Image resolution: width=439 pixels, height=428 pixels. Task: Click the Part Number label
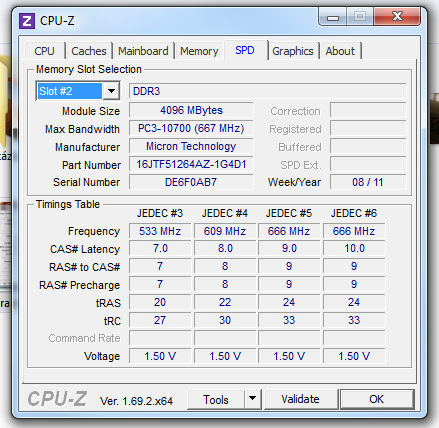click(91, 165)
